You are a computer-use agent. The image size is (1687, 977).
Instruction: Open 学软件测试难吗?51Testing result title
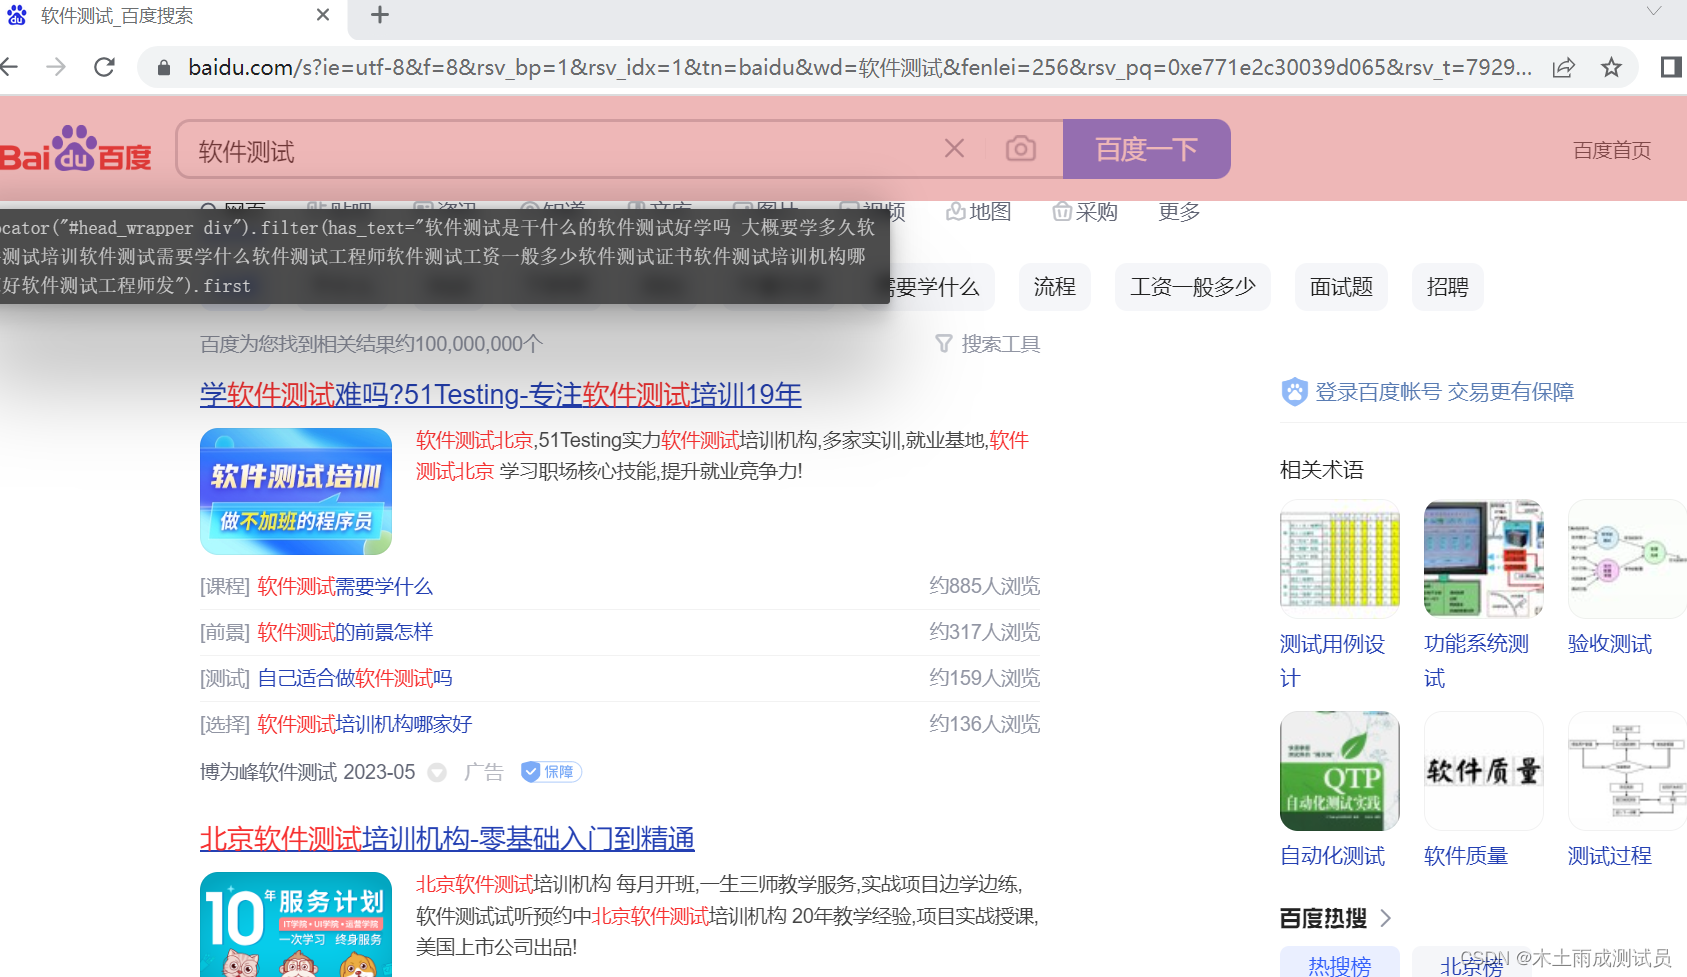[x=501, y=395]
